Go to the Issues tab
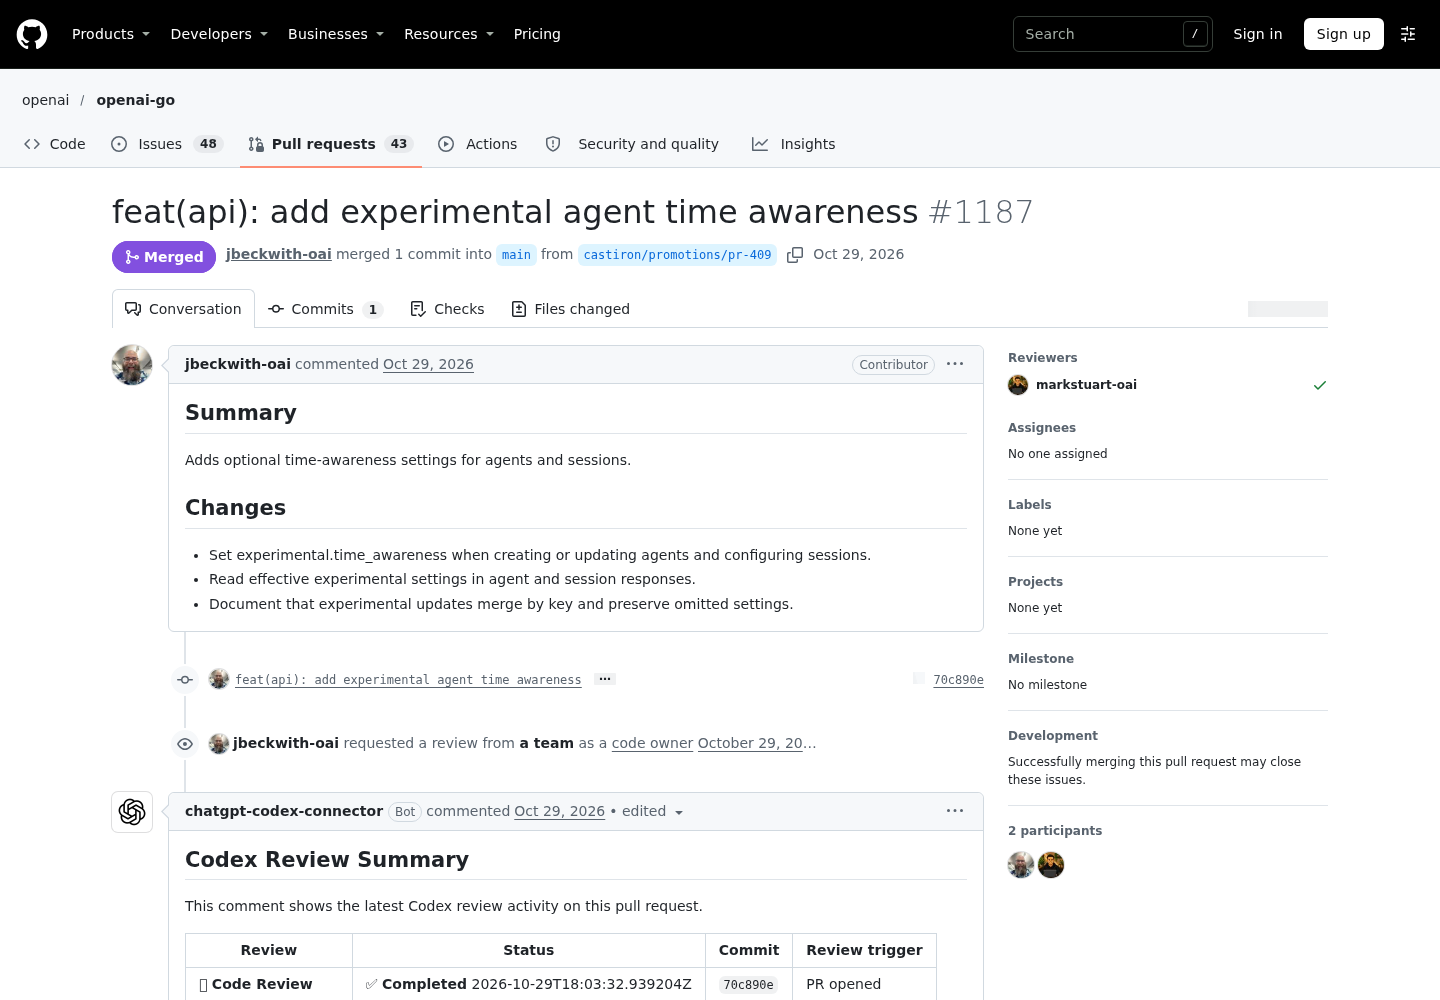Viewport: 1440px width, 1000px height. [x=166, y=144]
